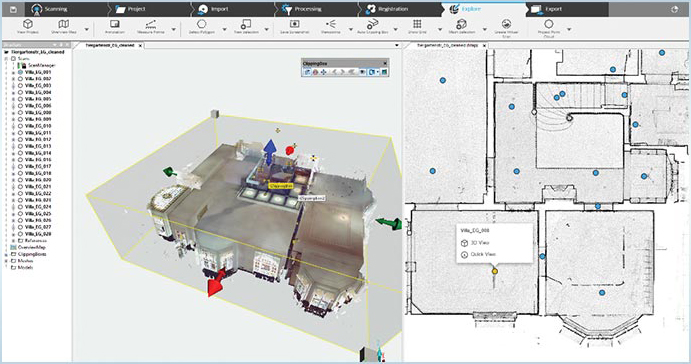The width and height of the screenshot is (691, 364).
Task: Open the dropdown arrow next to Auto Clipping Box
Action: point(395,30)
